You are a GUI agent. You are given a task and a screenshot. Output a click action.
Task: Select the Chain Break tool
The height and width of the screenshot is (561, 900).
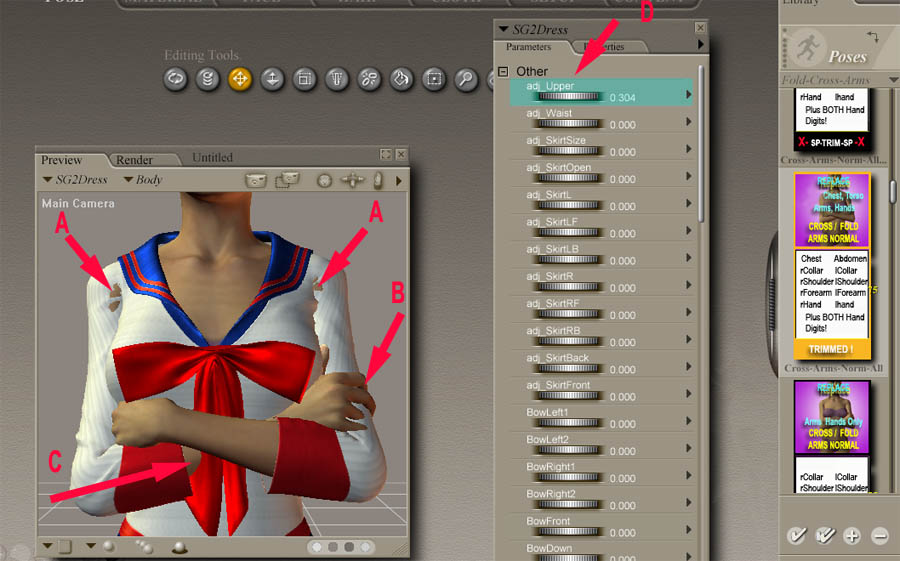point(370,79)
